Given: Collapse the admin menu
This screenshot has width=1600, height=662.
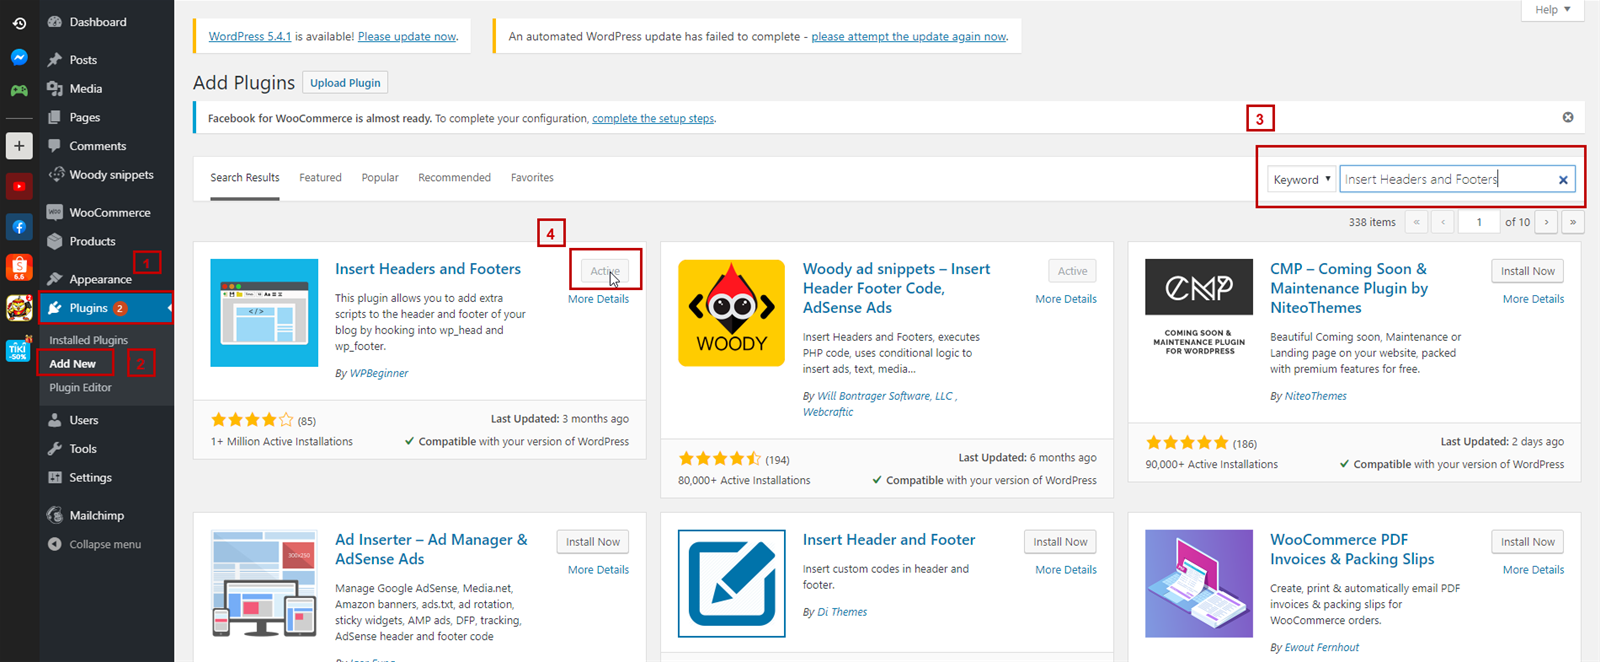Looking at the screenshot, I should [105, 545].
